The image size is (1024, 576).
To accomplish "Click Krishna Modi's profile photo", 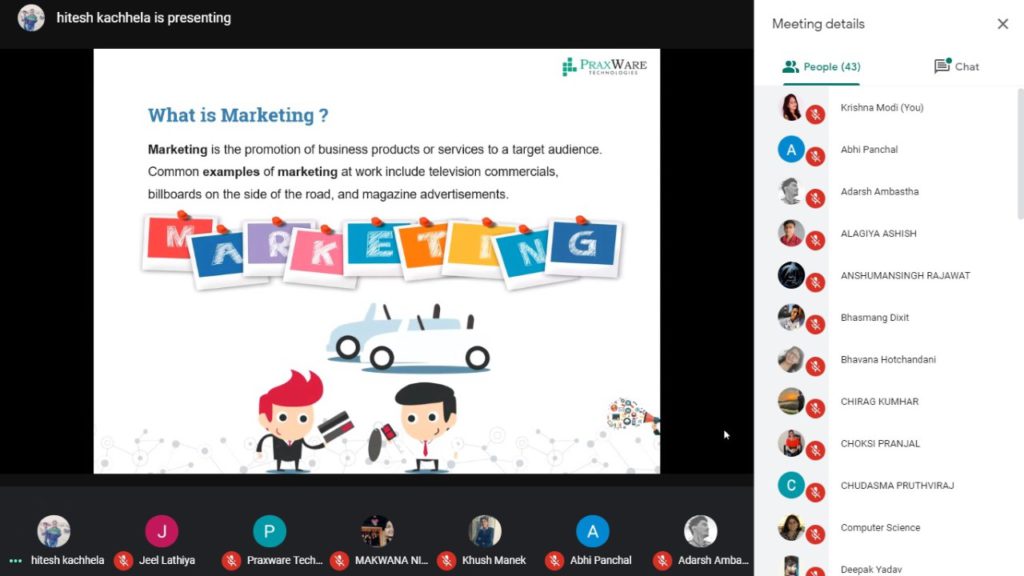I will pos(791,107).
